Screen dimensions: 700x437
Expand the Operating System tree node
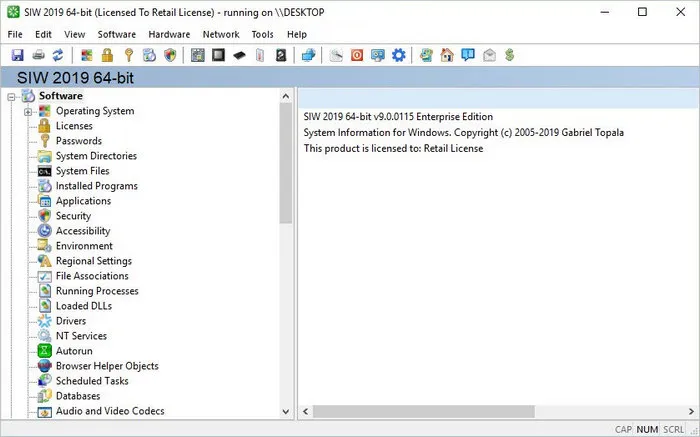(x=28, y=112)
